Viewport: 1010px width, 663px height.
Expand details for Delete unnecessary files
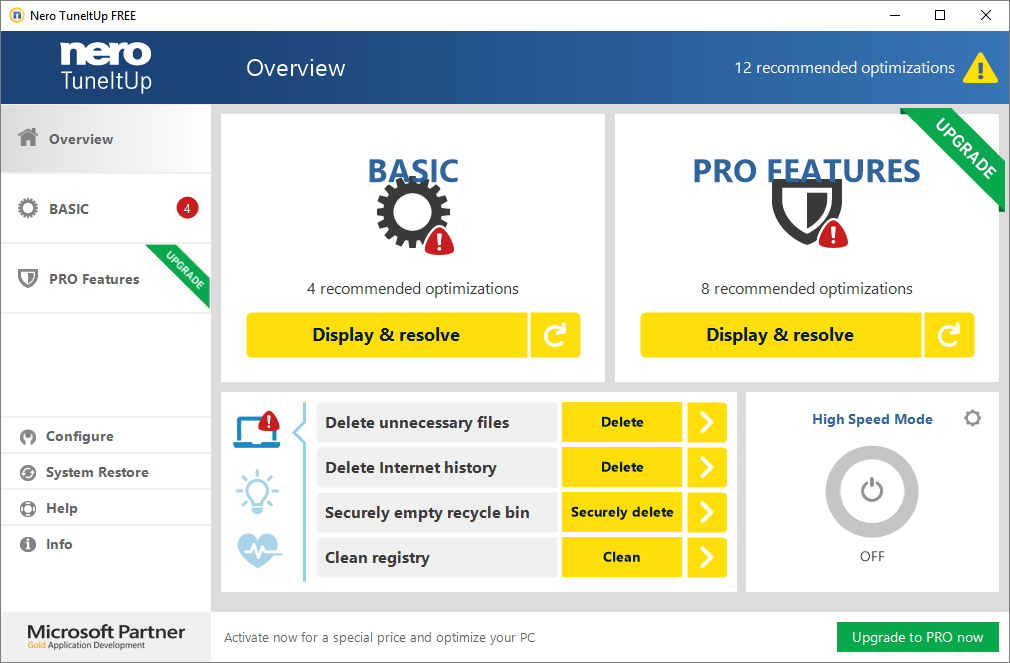(707, 423)
